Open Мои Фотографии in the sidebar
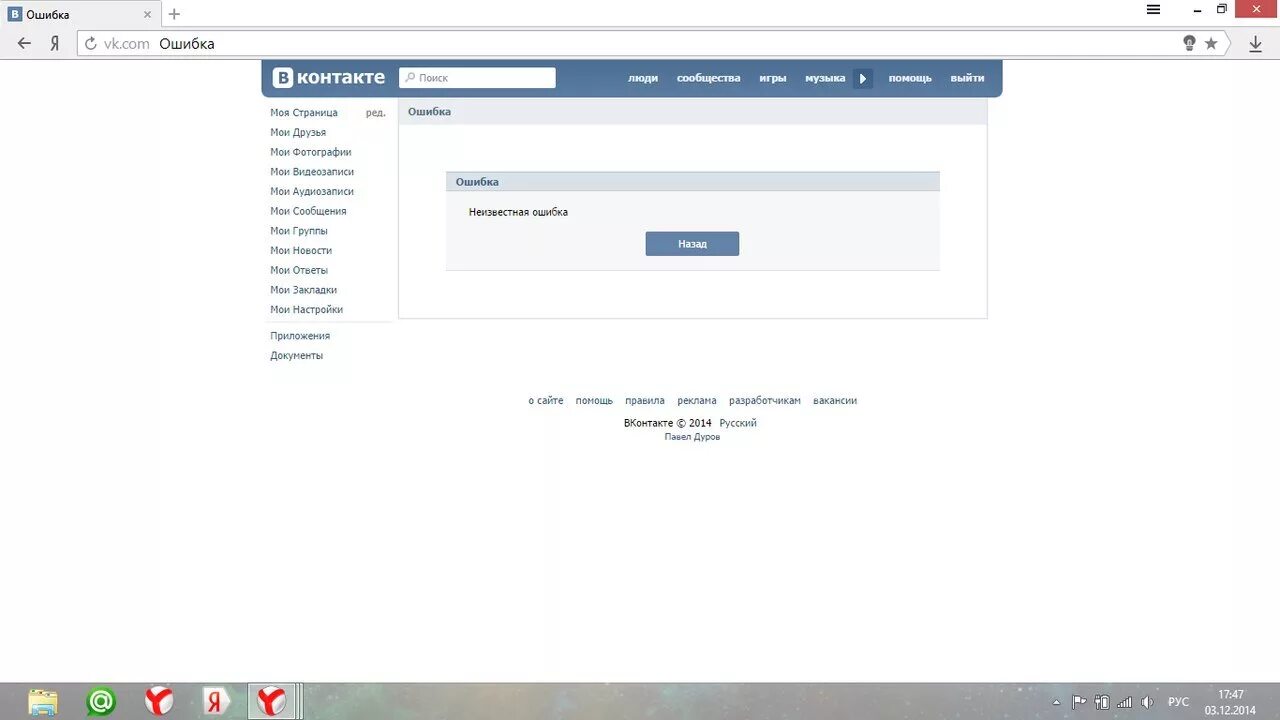1280x720 pixels. click(x=311, y=152)
